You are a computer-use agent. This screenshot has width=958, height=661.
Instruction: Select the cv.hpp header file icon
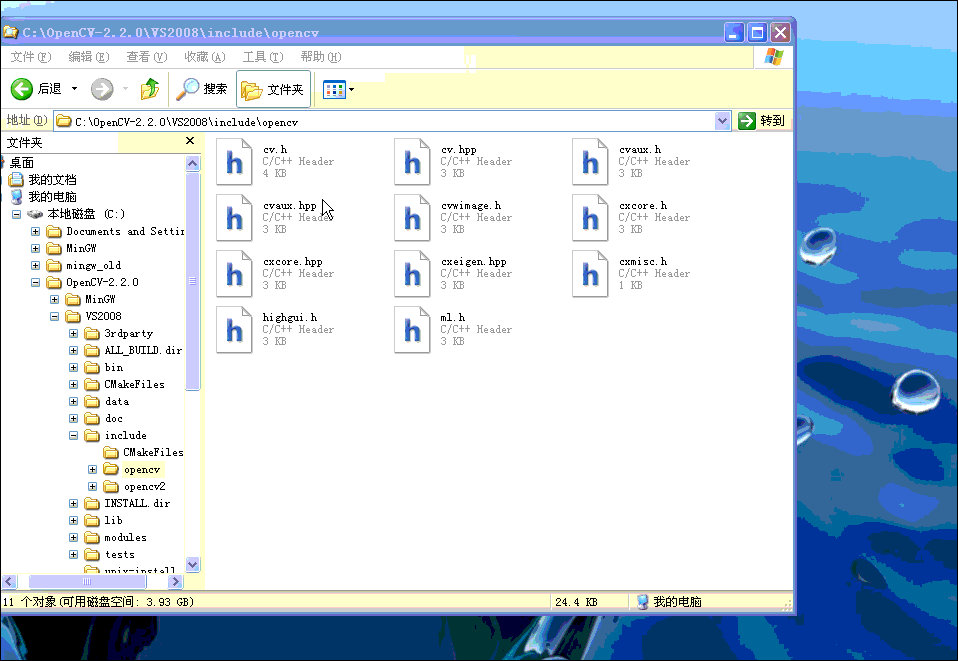click(412, 162)
